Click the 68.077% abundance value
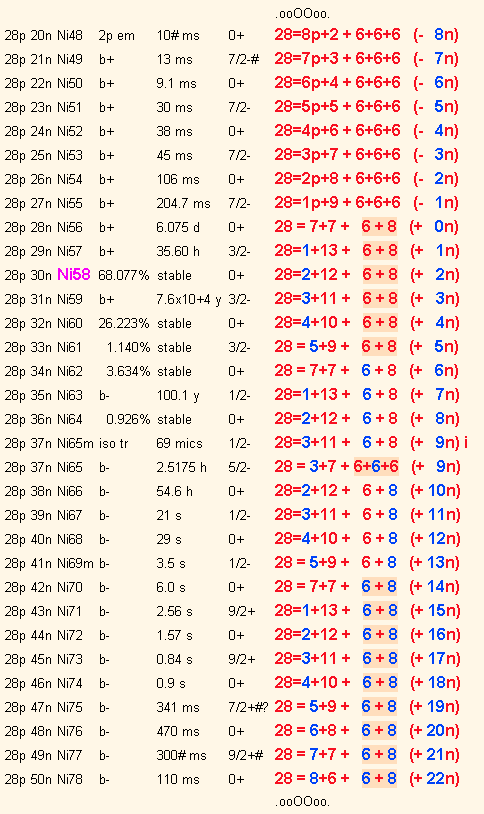Image resolution: width=484 pixels, height=814 pixels. coord(124,275)
